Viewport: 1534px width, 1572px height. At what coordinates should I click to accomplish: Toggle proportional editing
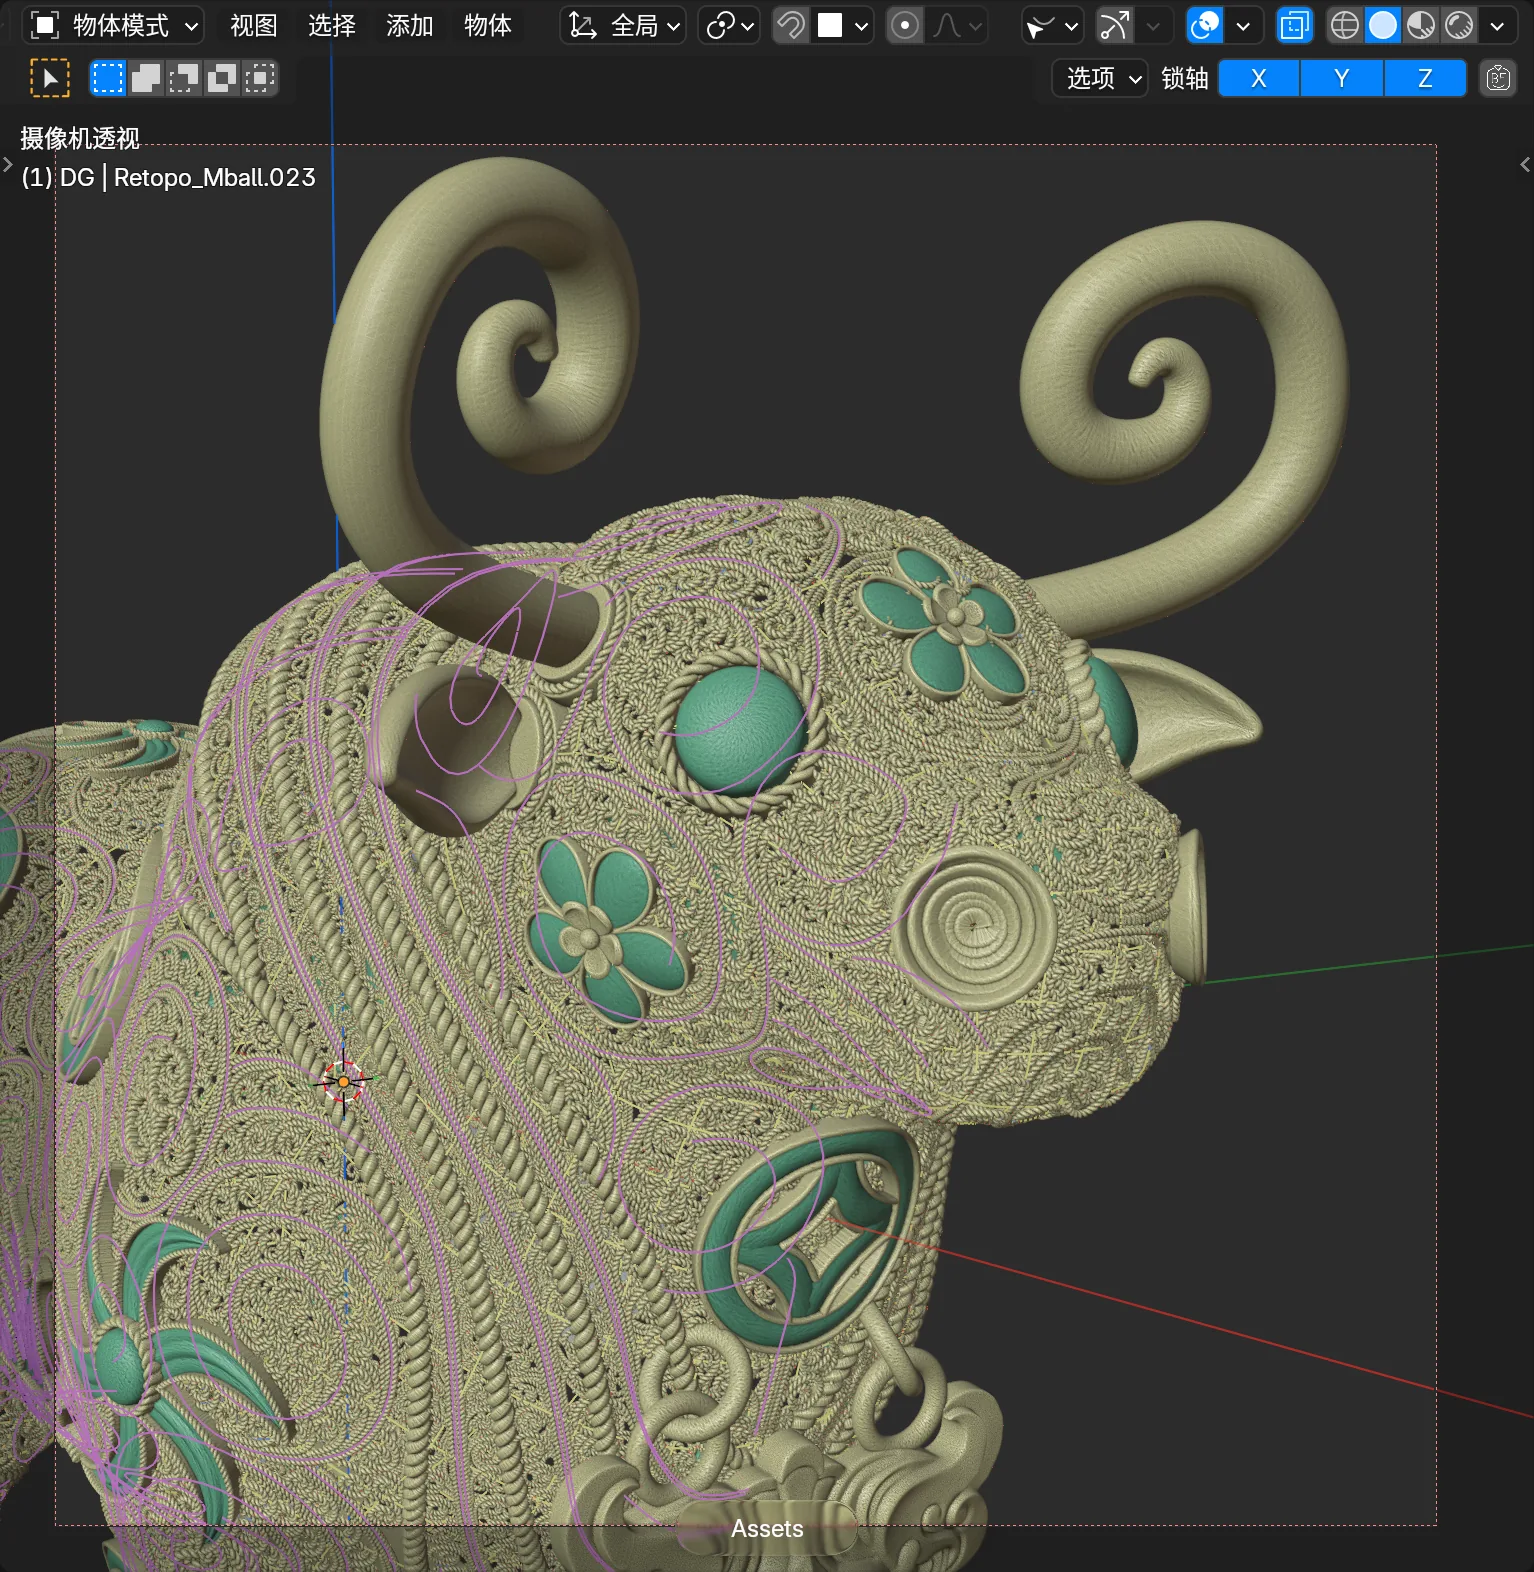pyautogui.click(x=904, y=25)
